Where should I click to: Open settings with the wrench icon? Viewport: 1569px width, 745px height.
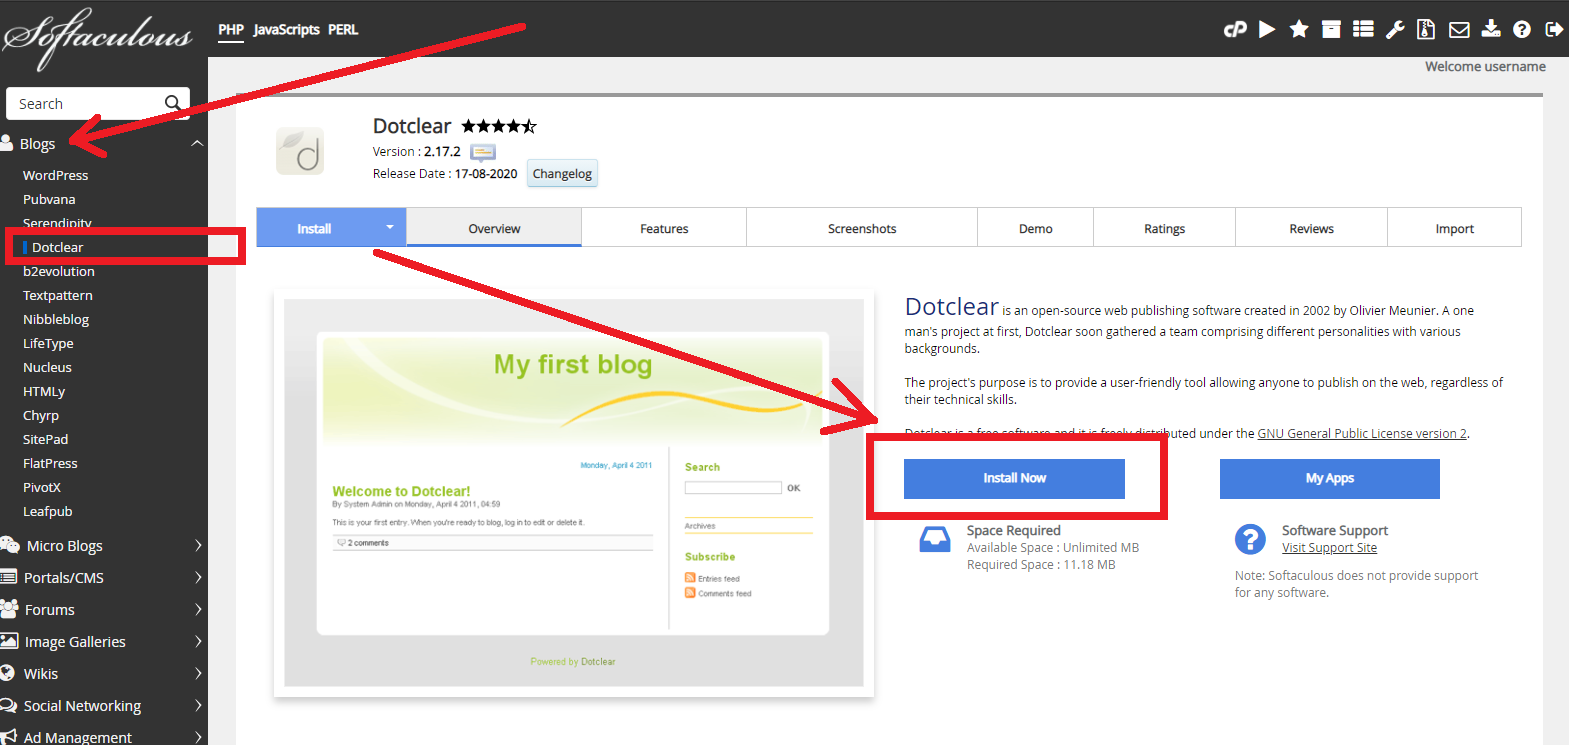click(1395, 29)
